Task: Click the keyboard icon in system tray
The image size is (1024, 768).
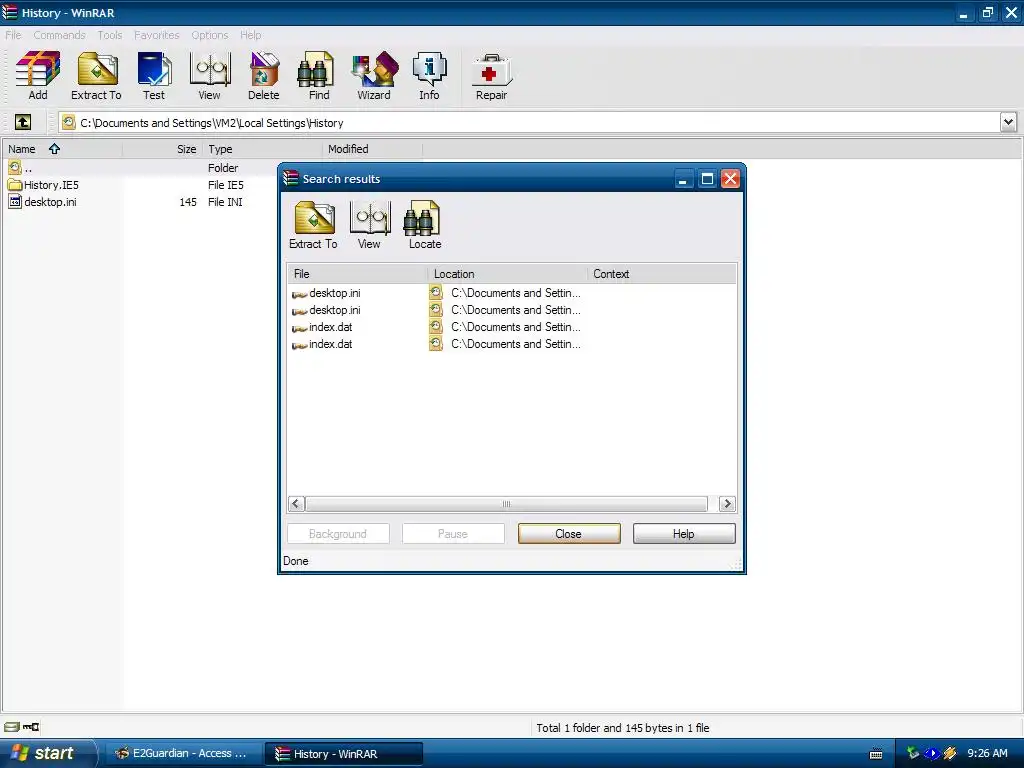Action: [x=876, y=754]
